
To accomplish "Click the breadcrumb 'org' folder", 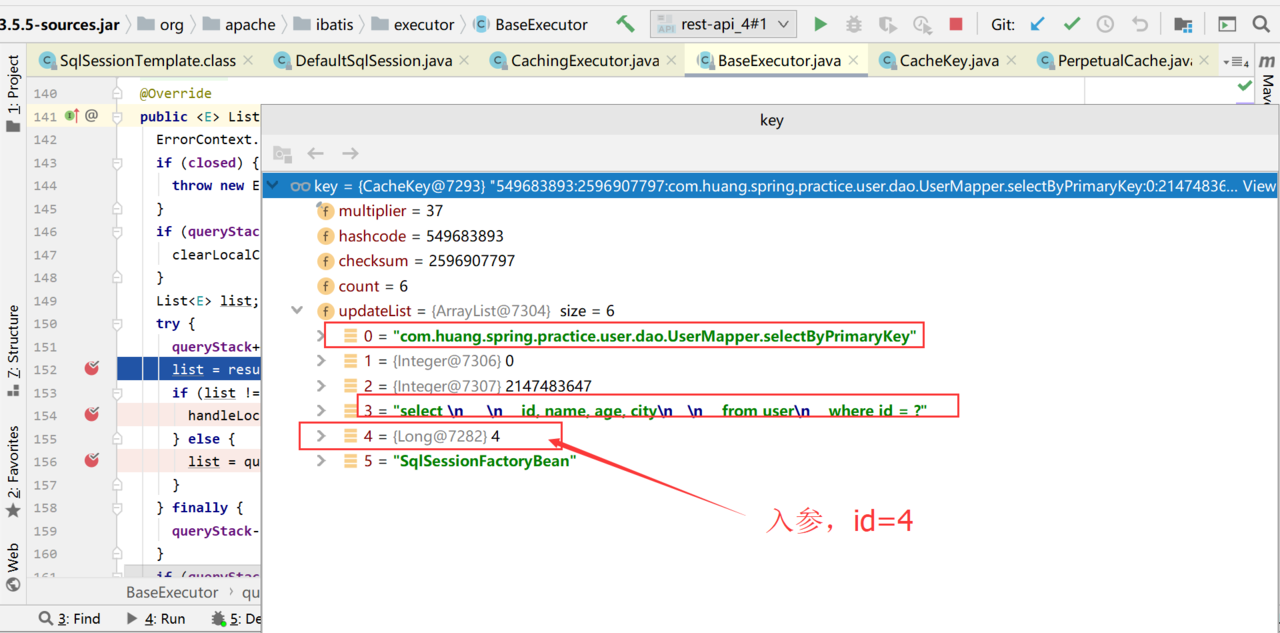I will (160, 24).
